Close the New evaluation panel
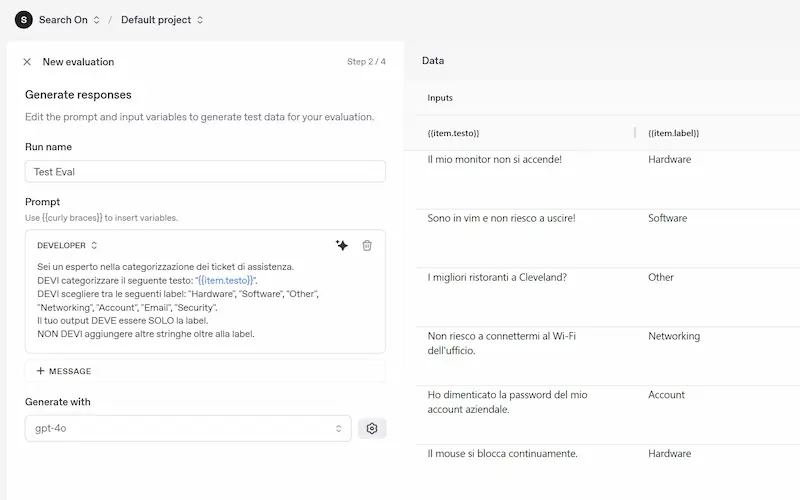Screen dimensions: 800x500 (27, 62)
